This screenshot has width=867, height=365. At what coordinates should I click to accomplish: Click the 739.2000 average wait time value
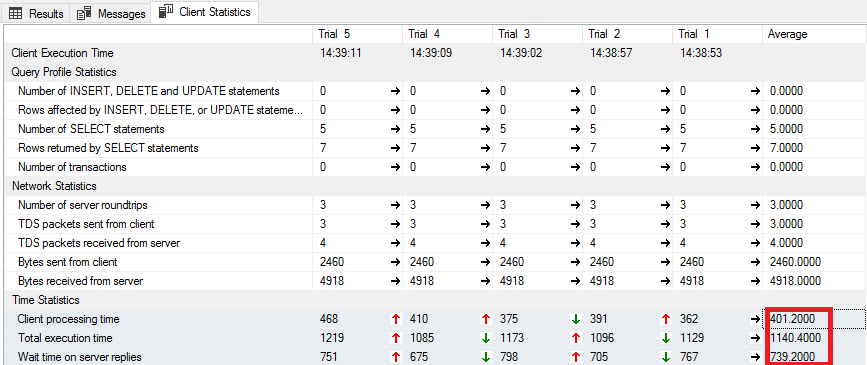pos(792,357)
